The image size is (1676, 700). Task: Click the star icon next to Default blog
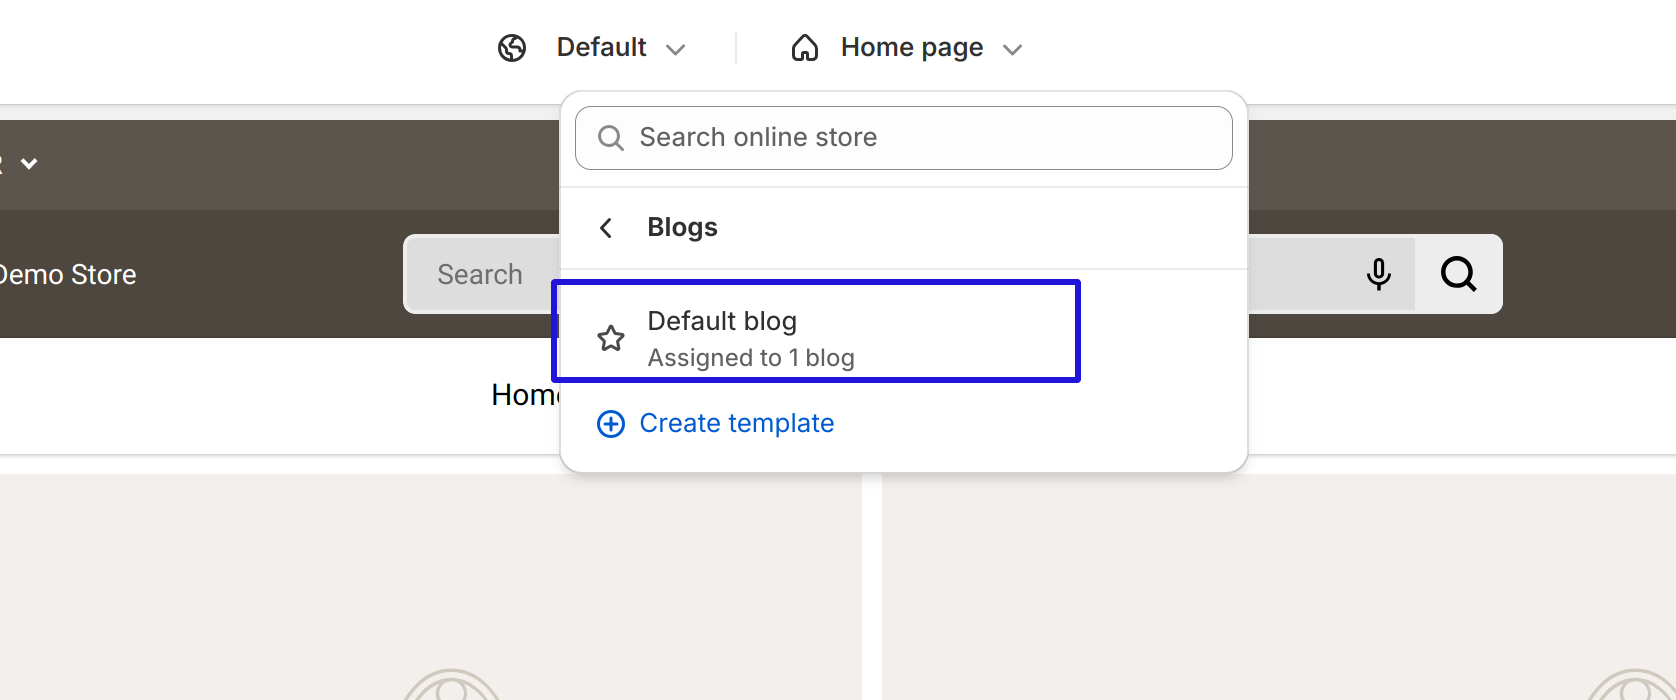(611, 339)
